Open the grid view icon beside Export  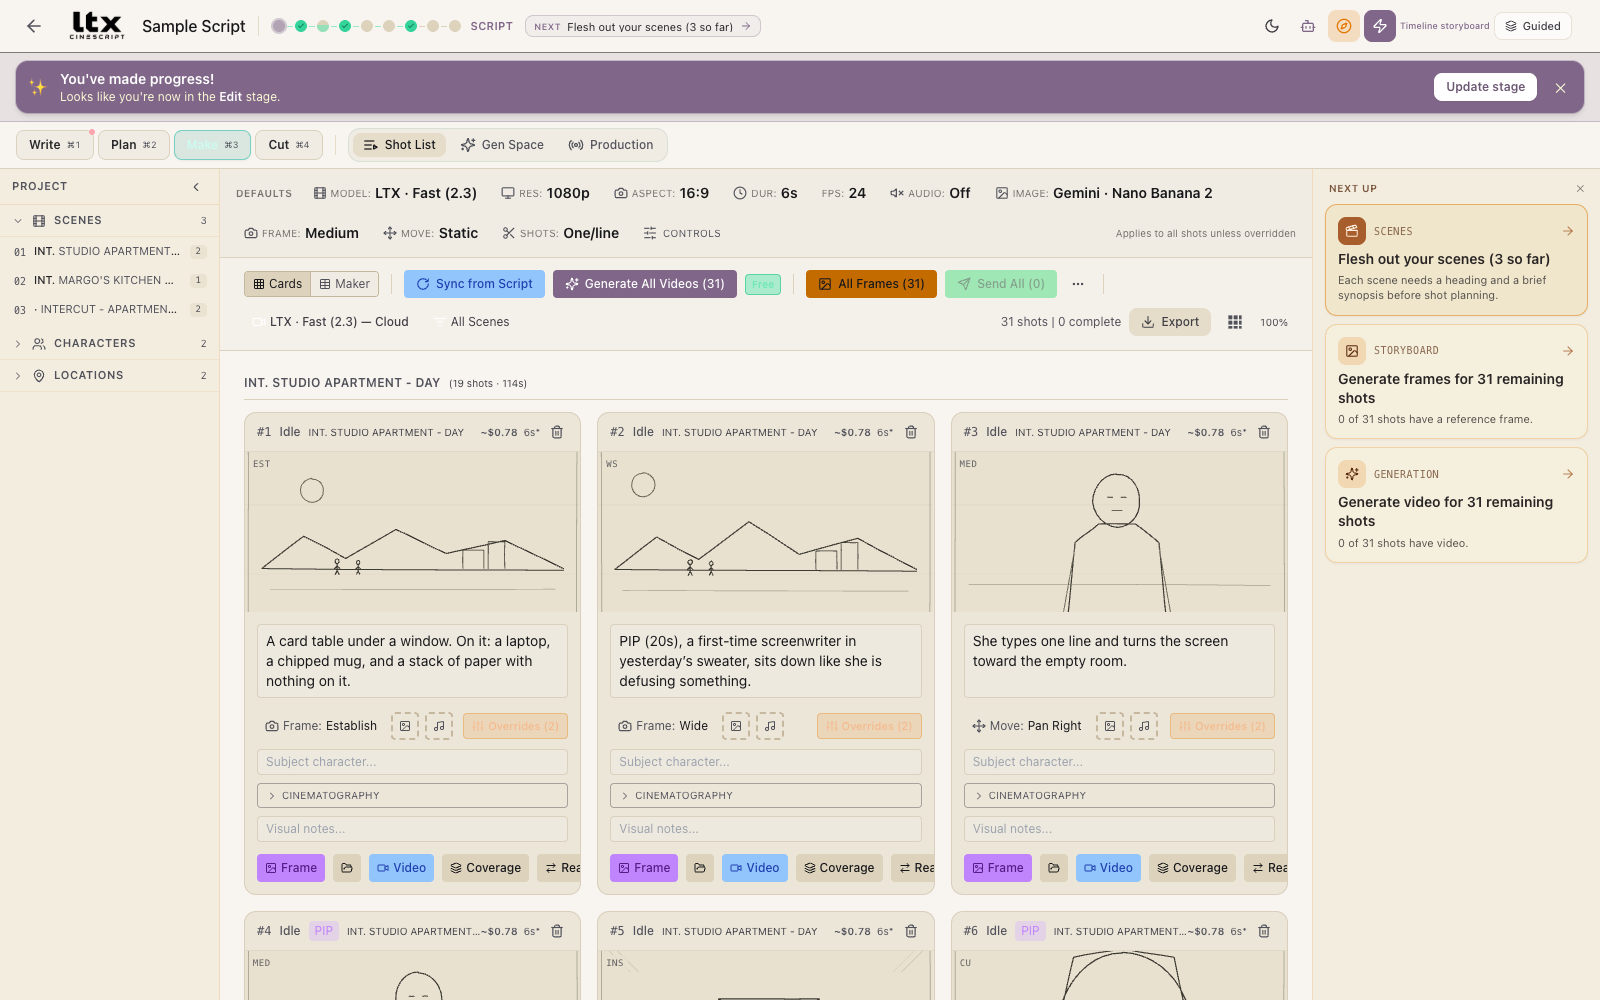pos(1235,322)
